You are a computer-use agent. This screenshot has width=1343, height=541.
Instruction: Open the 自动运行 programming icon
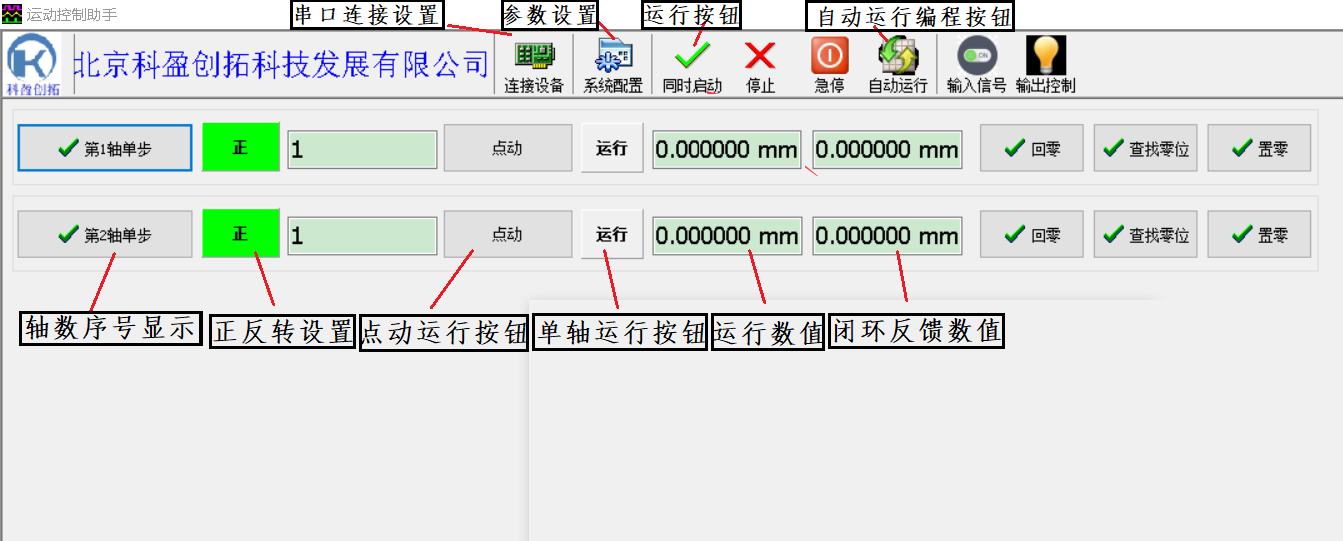[x=898, y=66]
